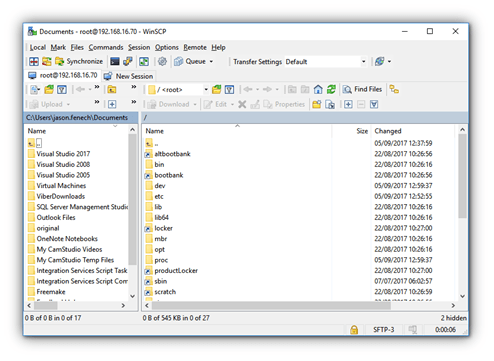
Task: Open the Mark menu
Action: pyautogui.click(x=58, y=47)
